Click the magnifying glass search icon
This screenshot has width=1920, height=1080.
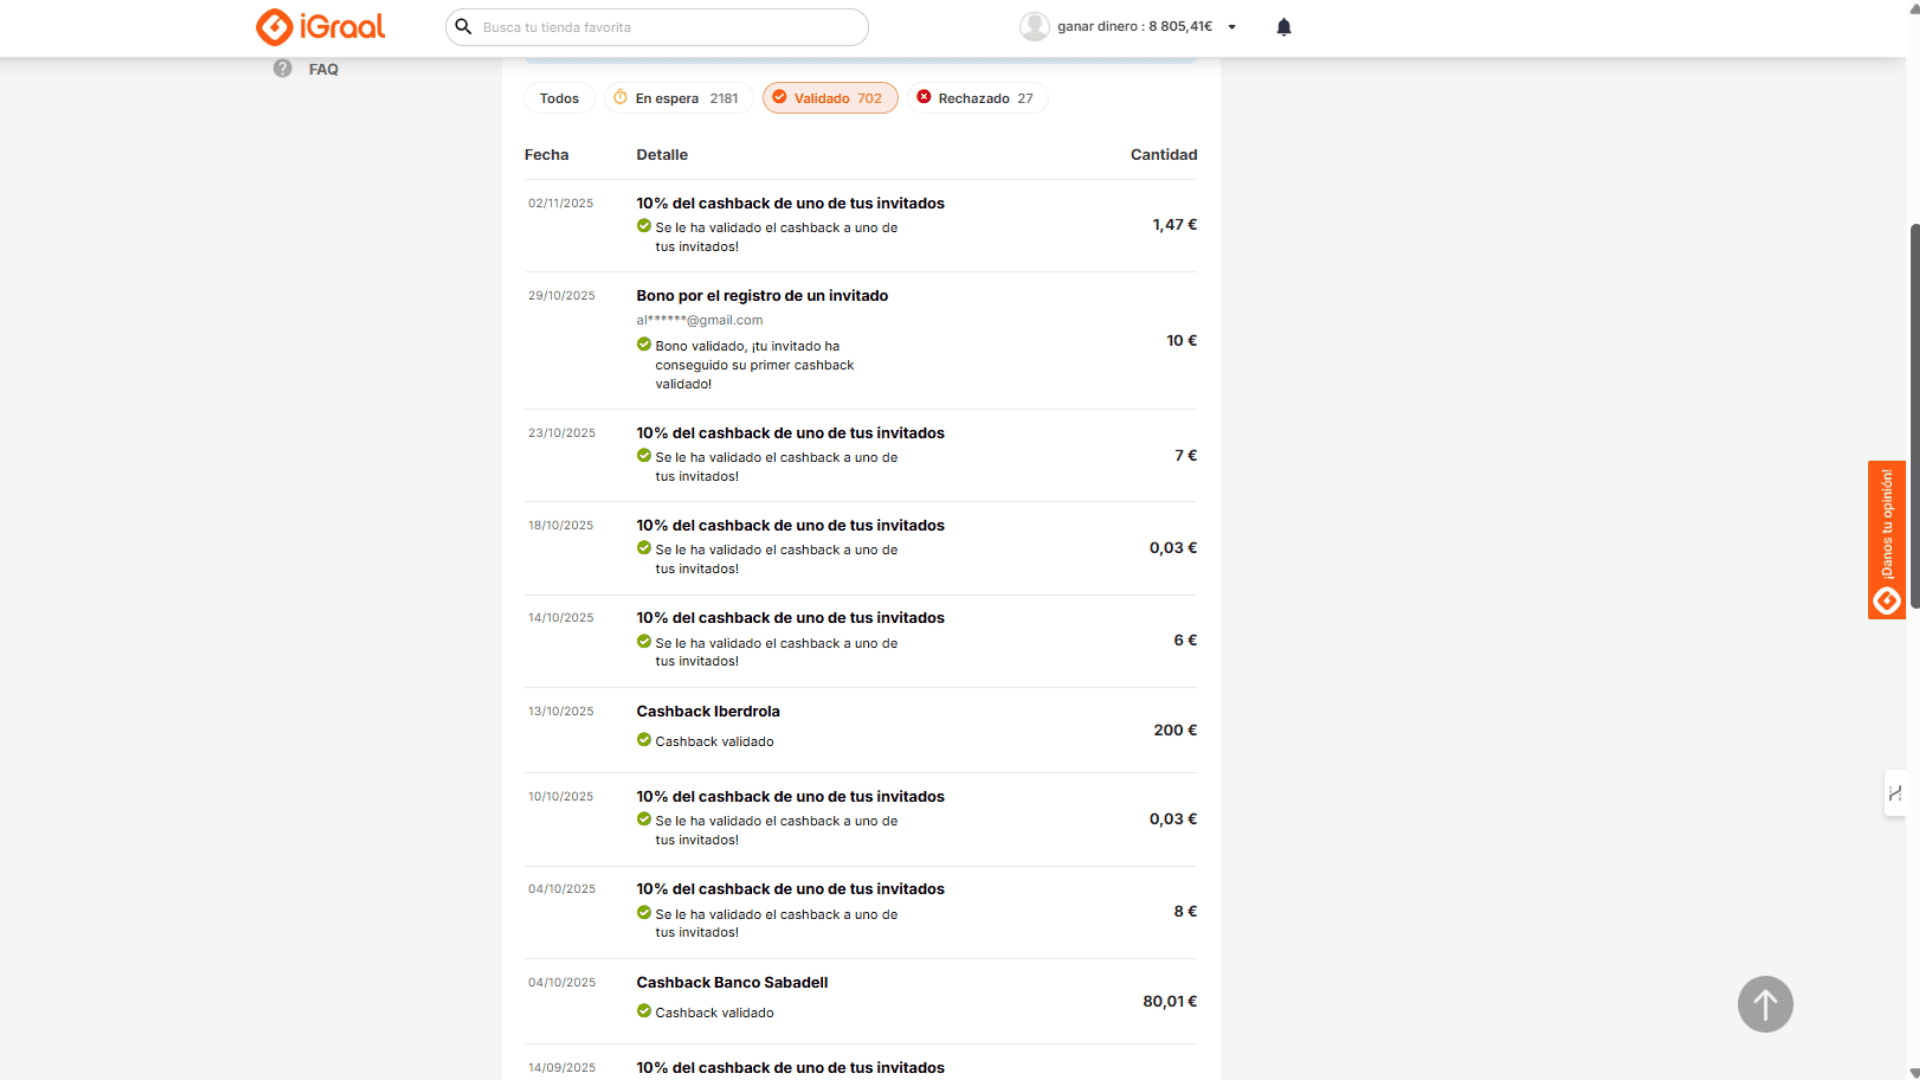point(463,27)
